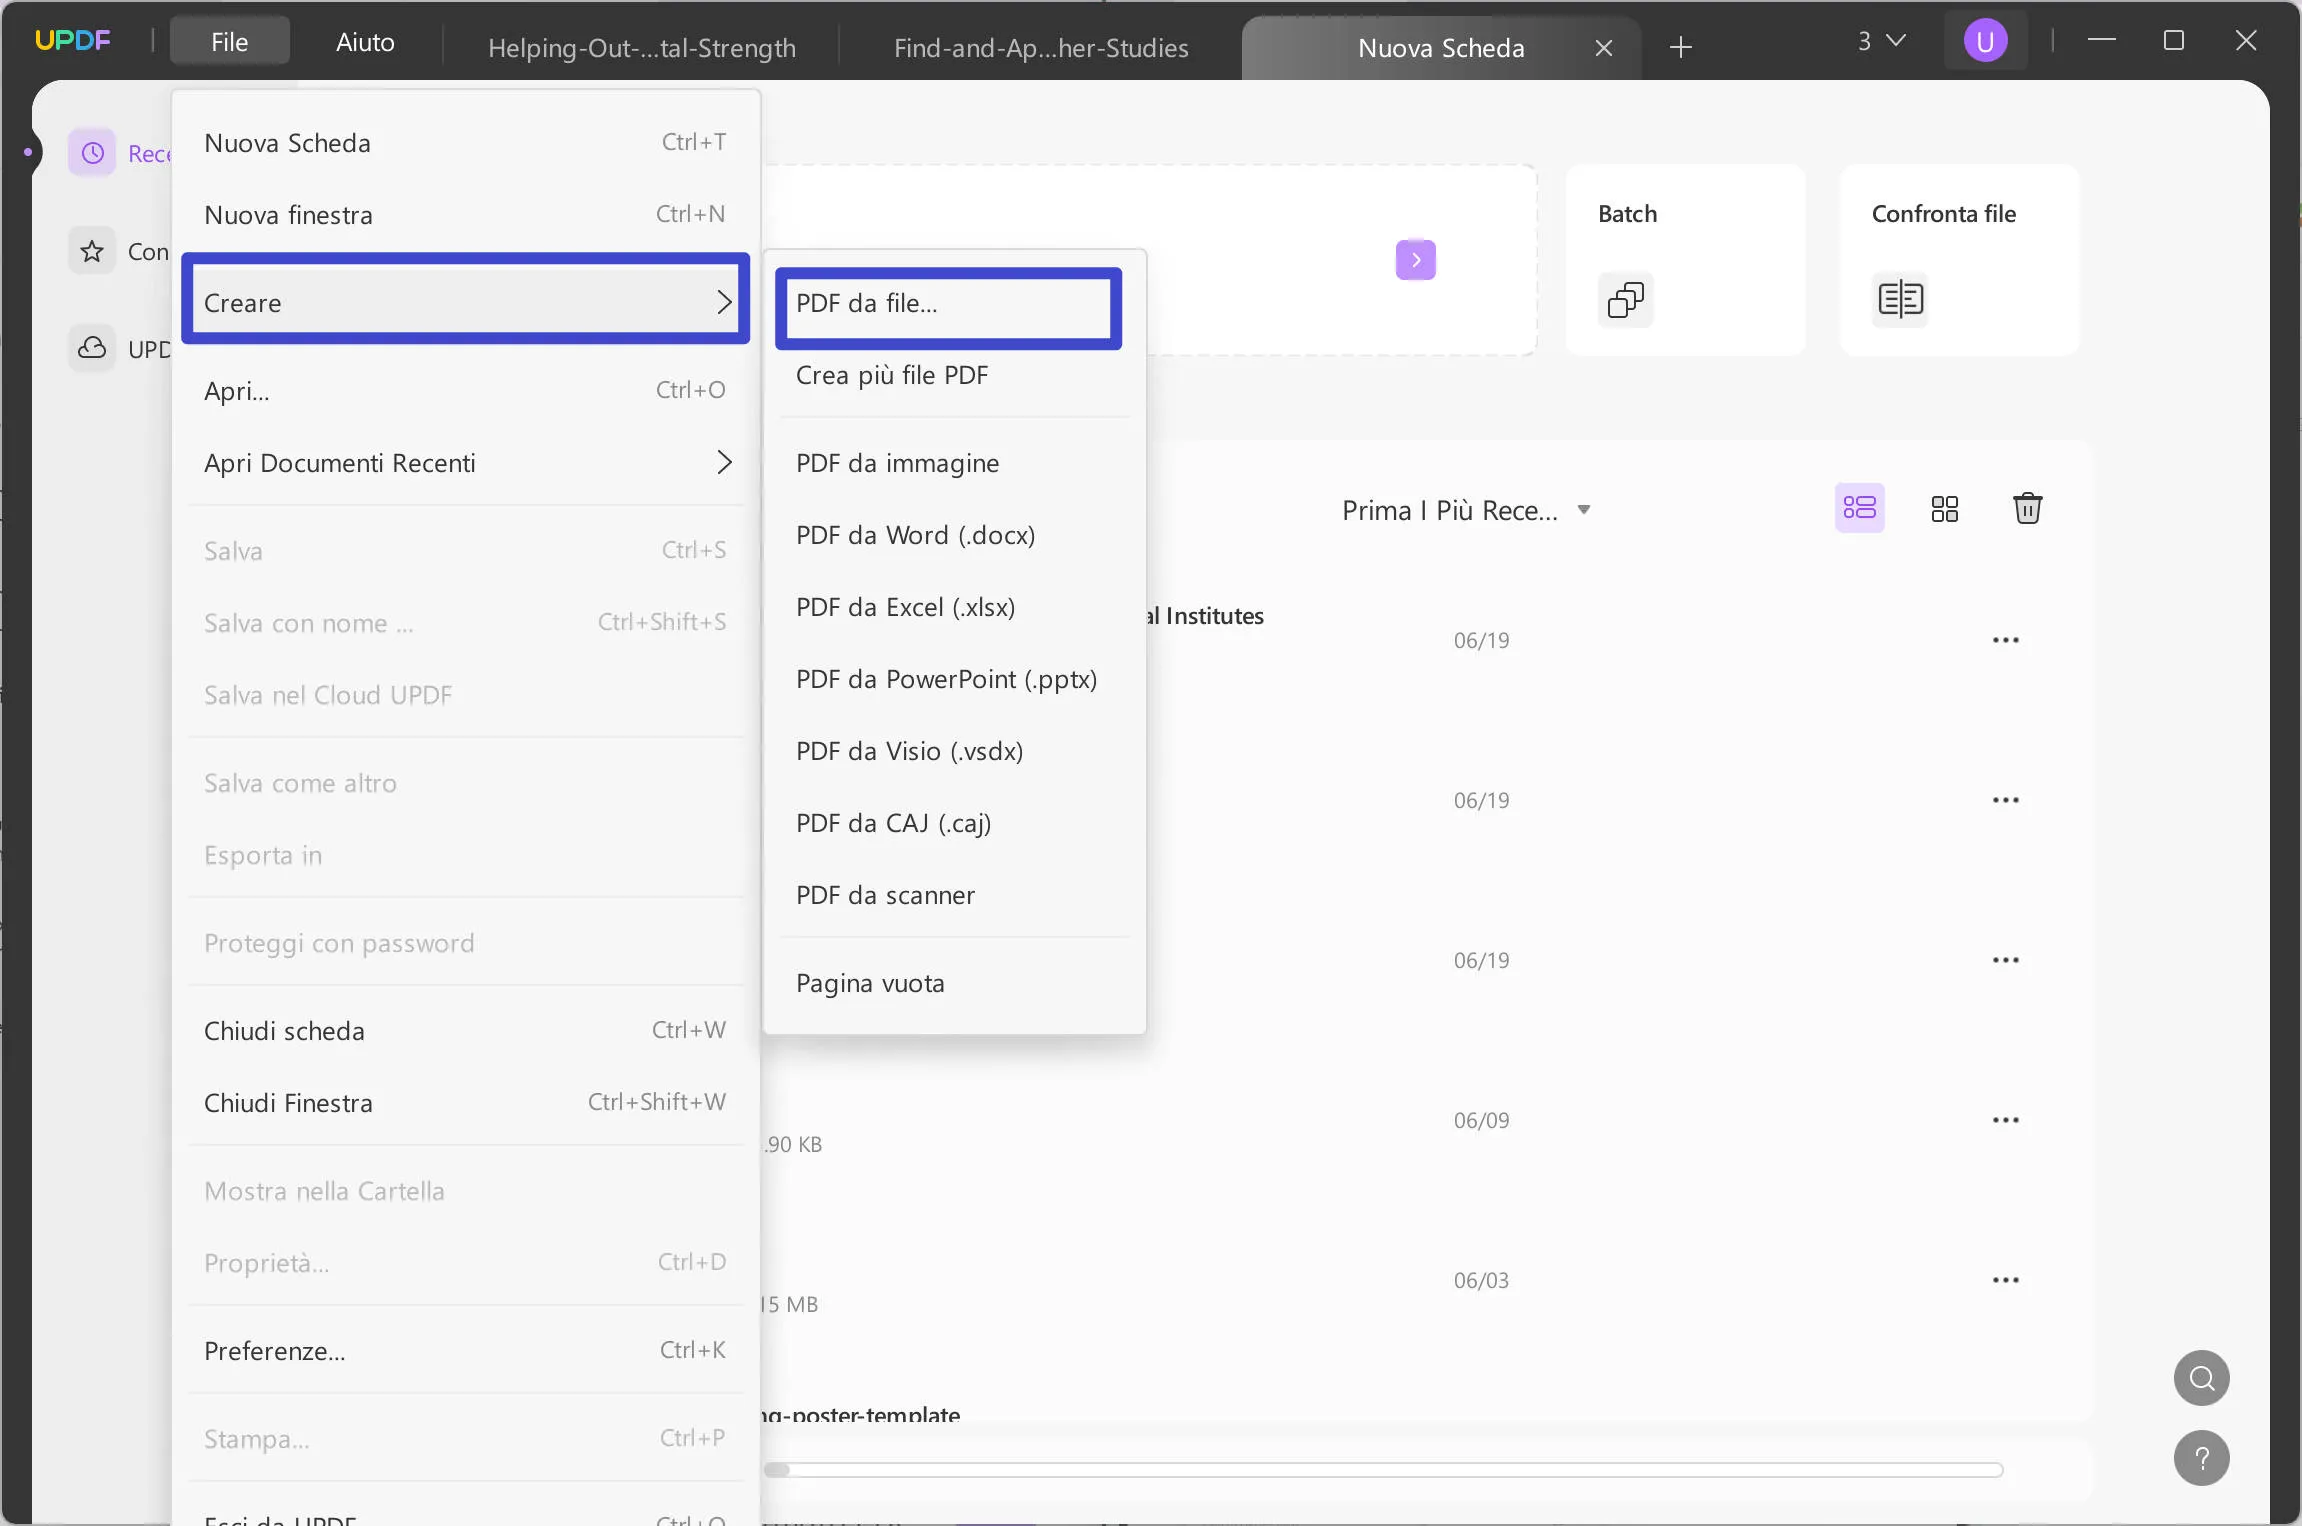Click the ellipsis menu on first file
Viewport: 2302px width, 1526px height.
2006,640
